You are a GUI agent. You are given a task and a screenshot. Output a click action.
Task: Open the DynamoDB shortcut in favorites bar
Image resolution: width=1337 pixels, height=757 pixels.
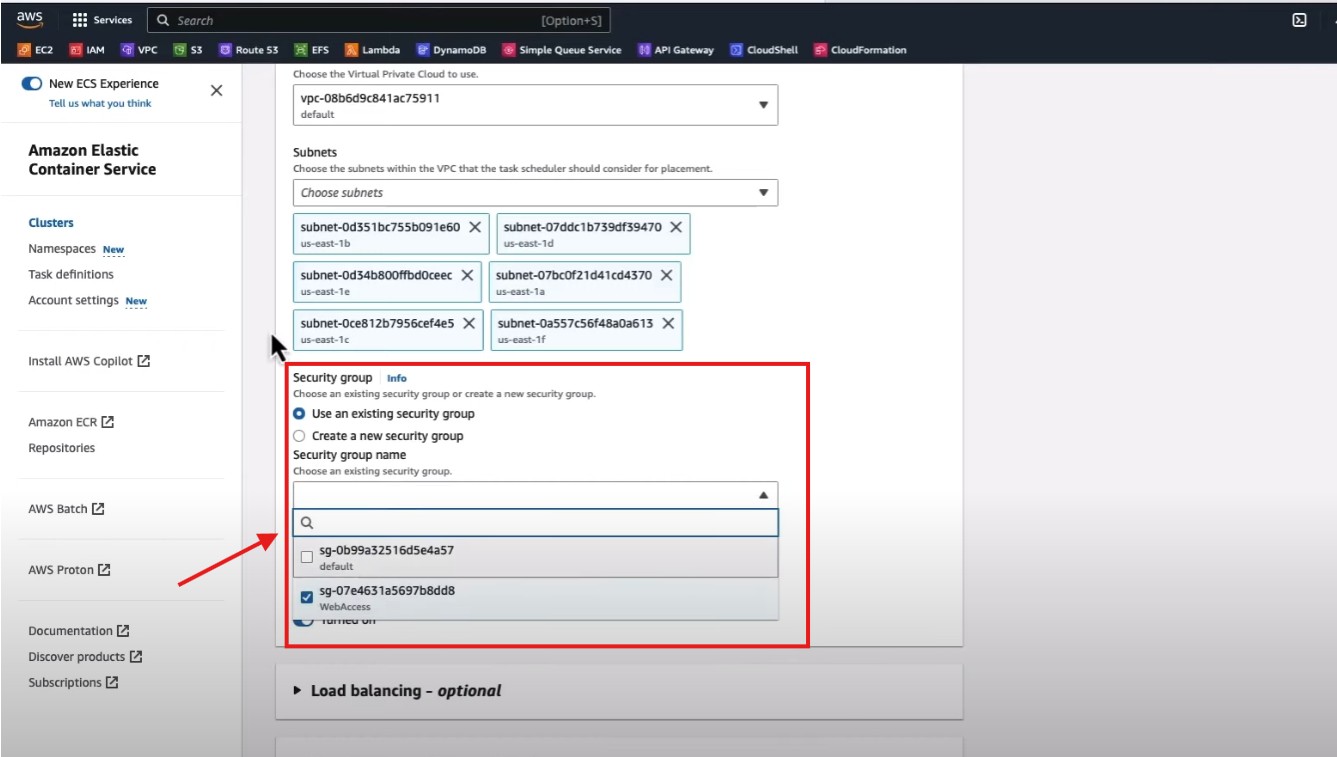click(451, 50)
